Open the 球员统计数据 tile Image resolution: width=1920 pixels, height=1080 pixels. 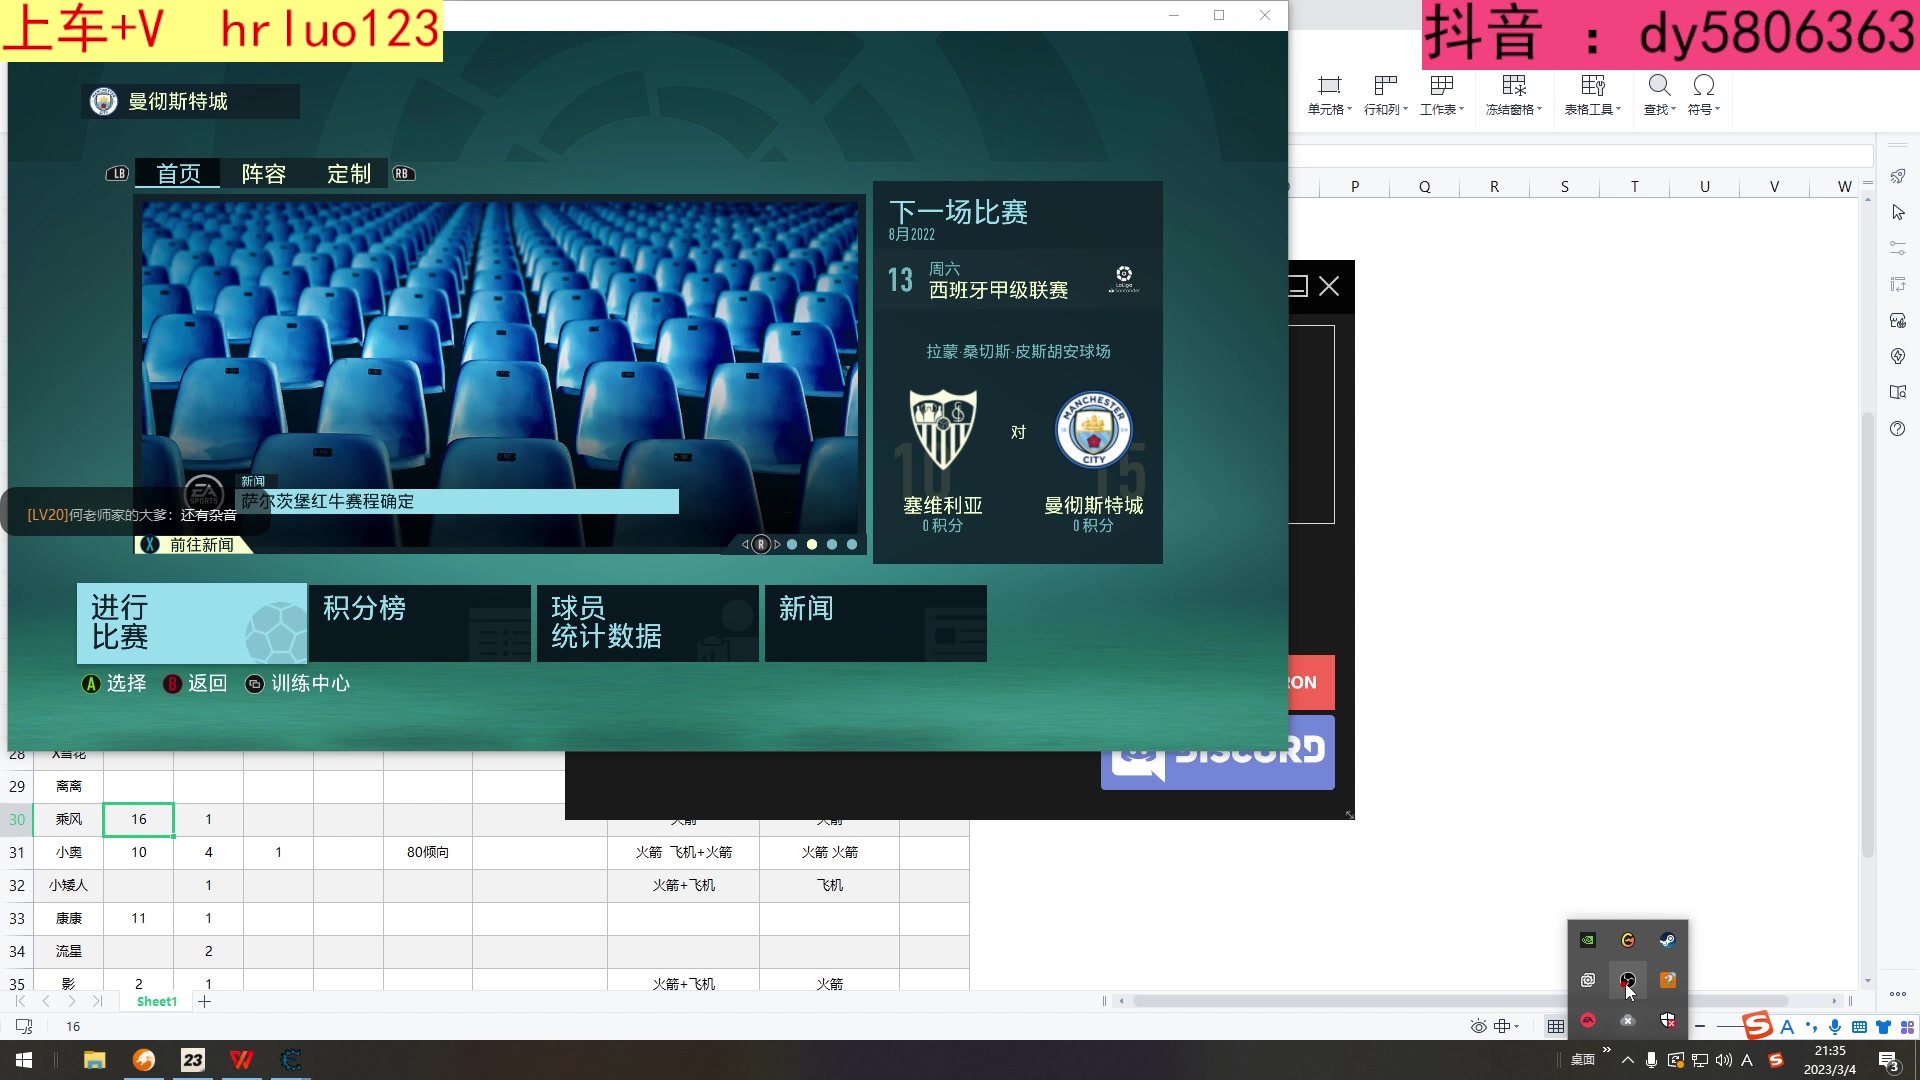pyautogui.click(x=648, y=623)
